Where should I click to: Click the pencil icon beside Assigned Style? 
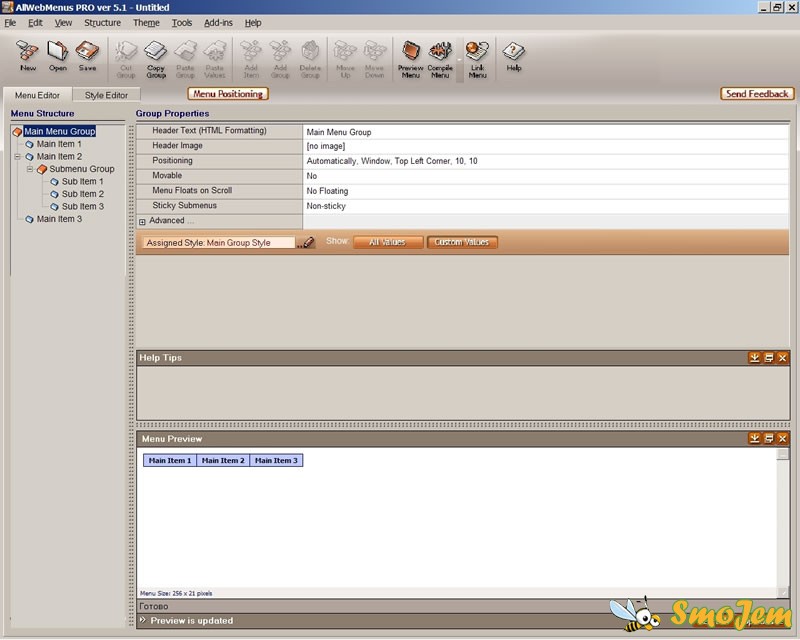click(306, 242)
